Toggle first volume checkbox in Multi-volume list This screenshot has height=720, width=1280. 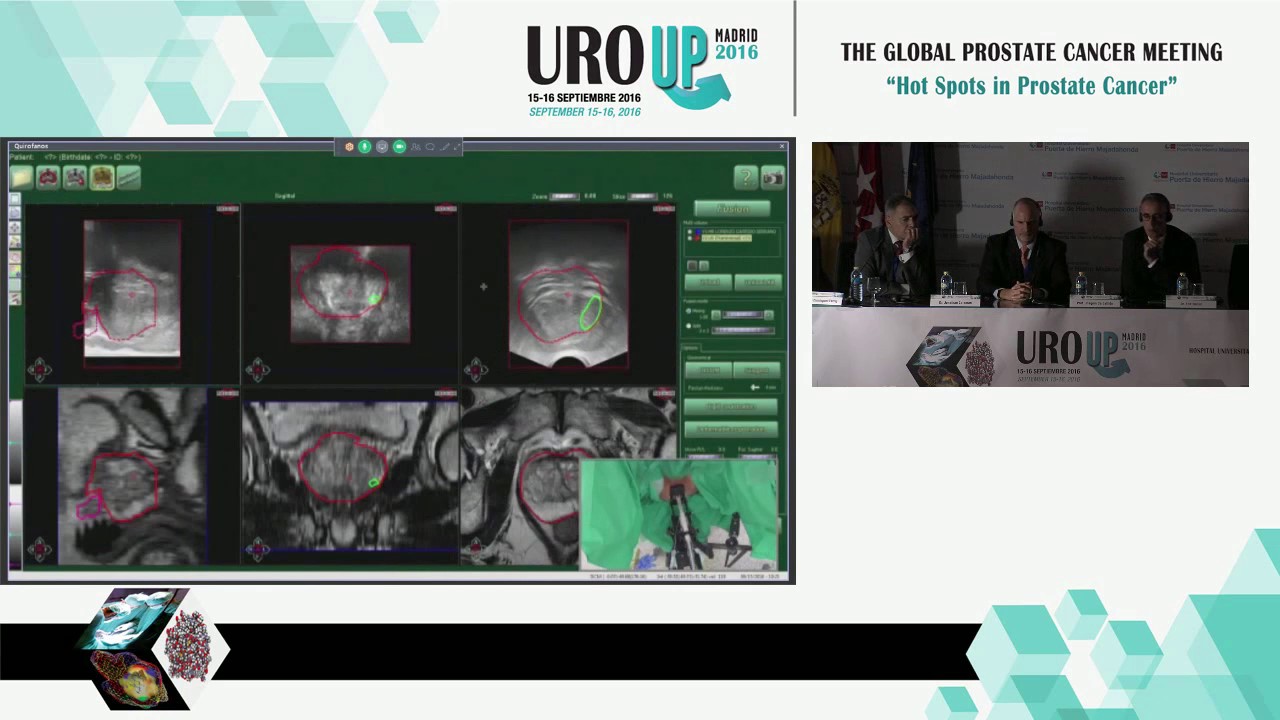(689, 231)
